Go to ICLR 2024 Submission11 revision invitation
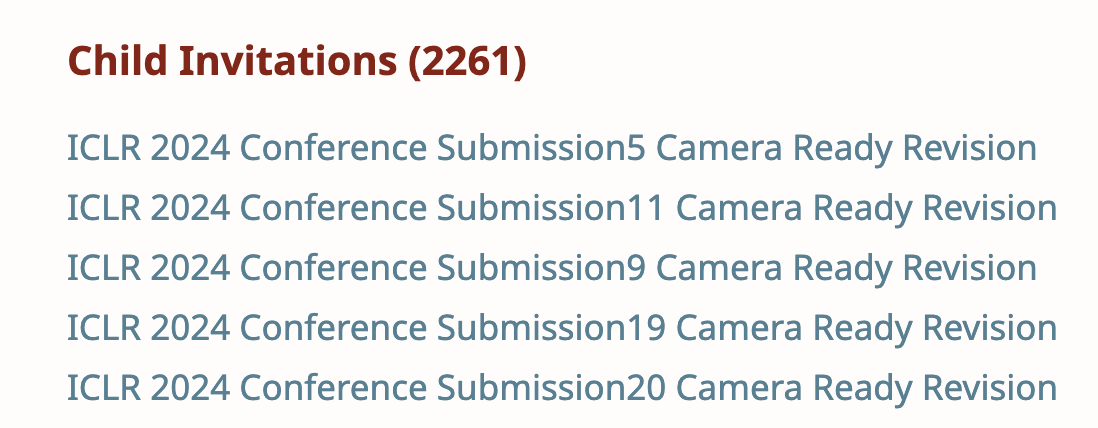 561,208
